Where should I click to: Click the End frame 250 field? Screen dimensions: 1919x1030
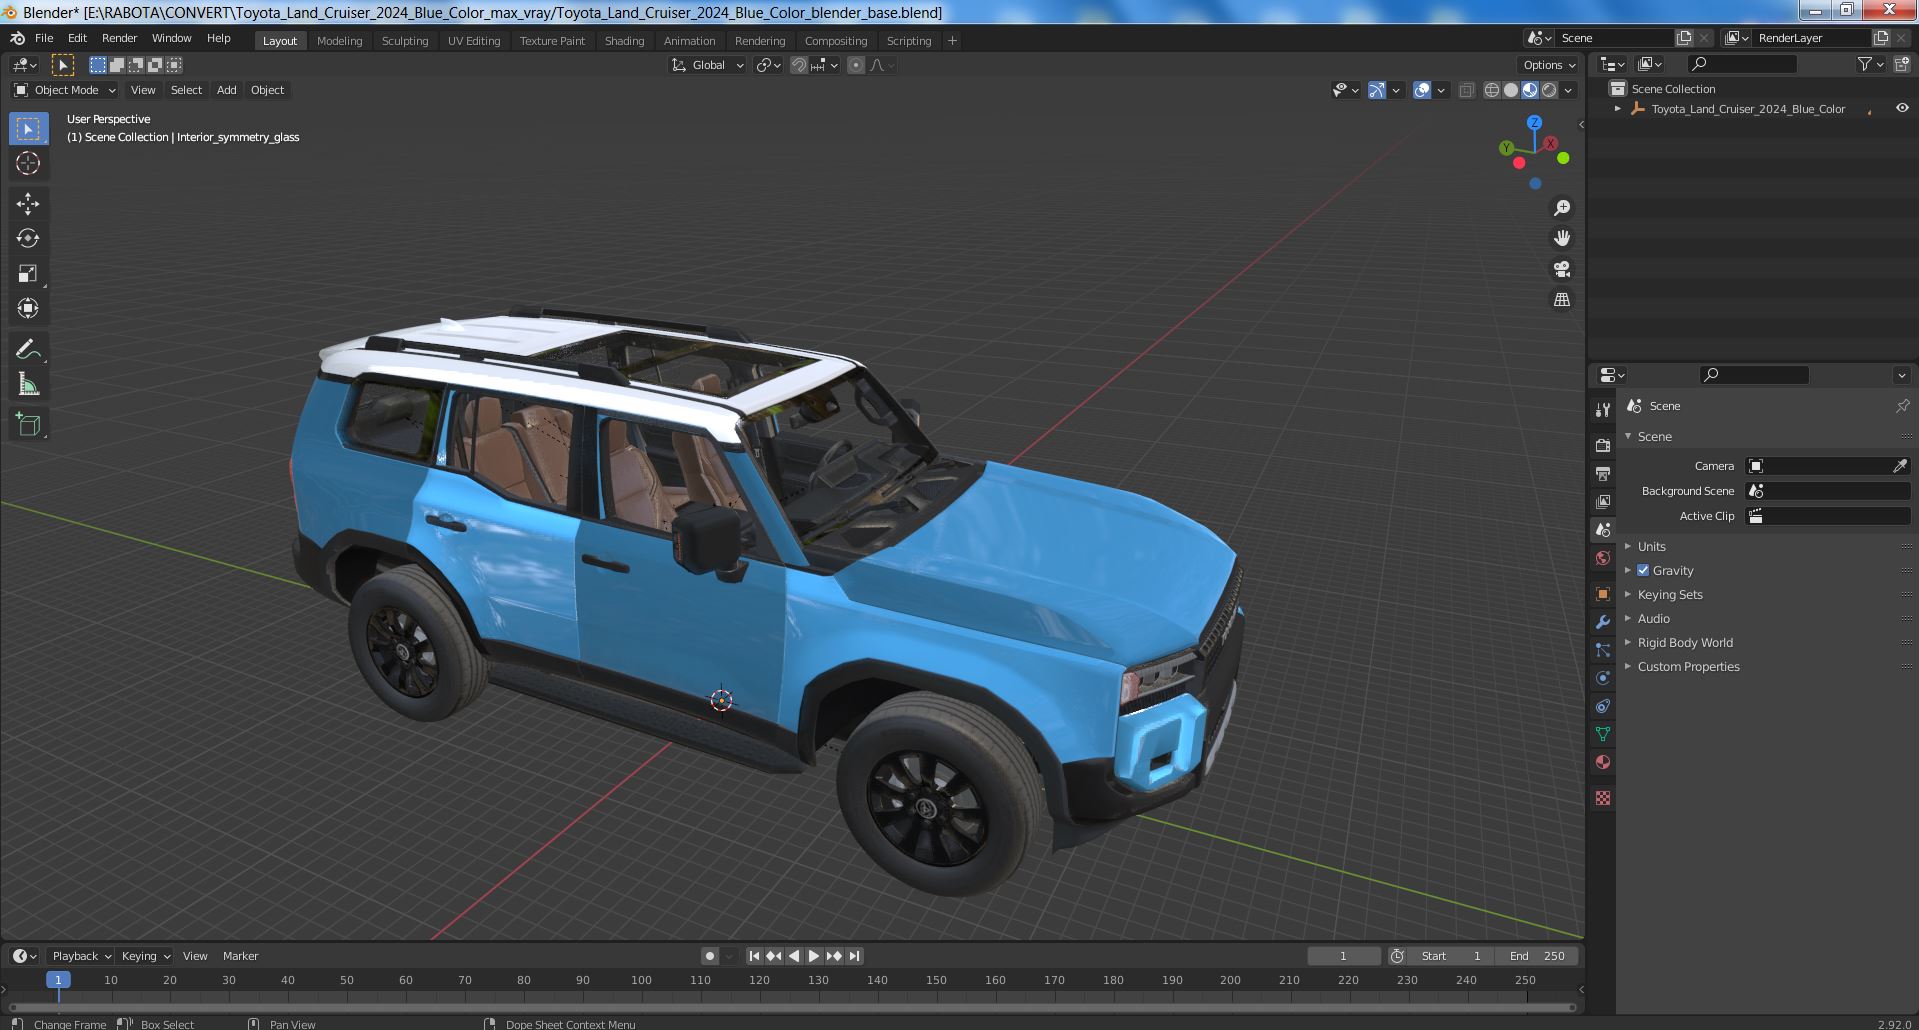coord(1536,956)
